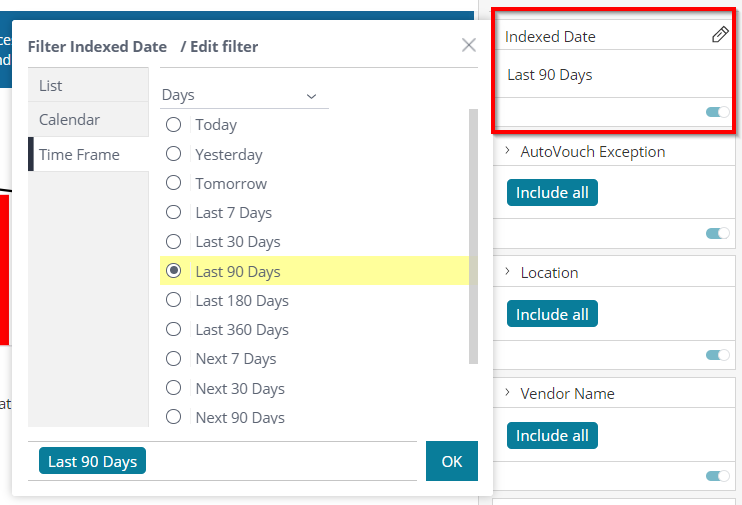The height and width of the screenshot is (505, 742).
Task: Expand the AutoVouch Exception filter
Action: [x=507, y=151]
